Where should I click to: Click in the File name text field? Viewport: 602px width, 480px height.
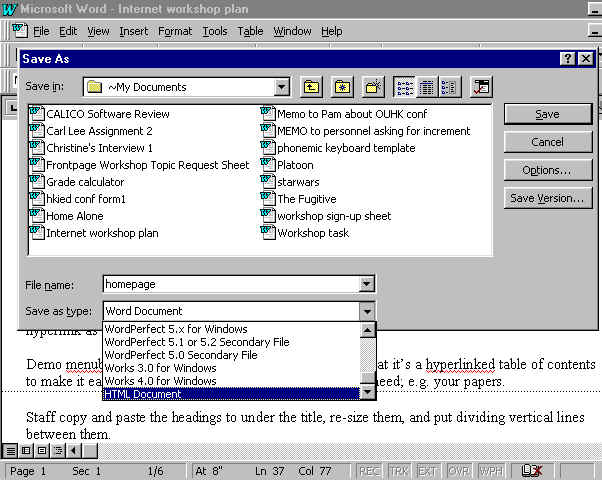230,285
